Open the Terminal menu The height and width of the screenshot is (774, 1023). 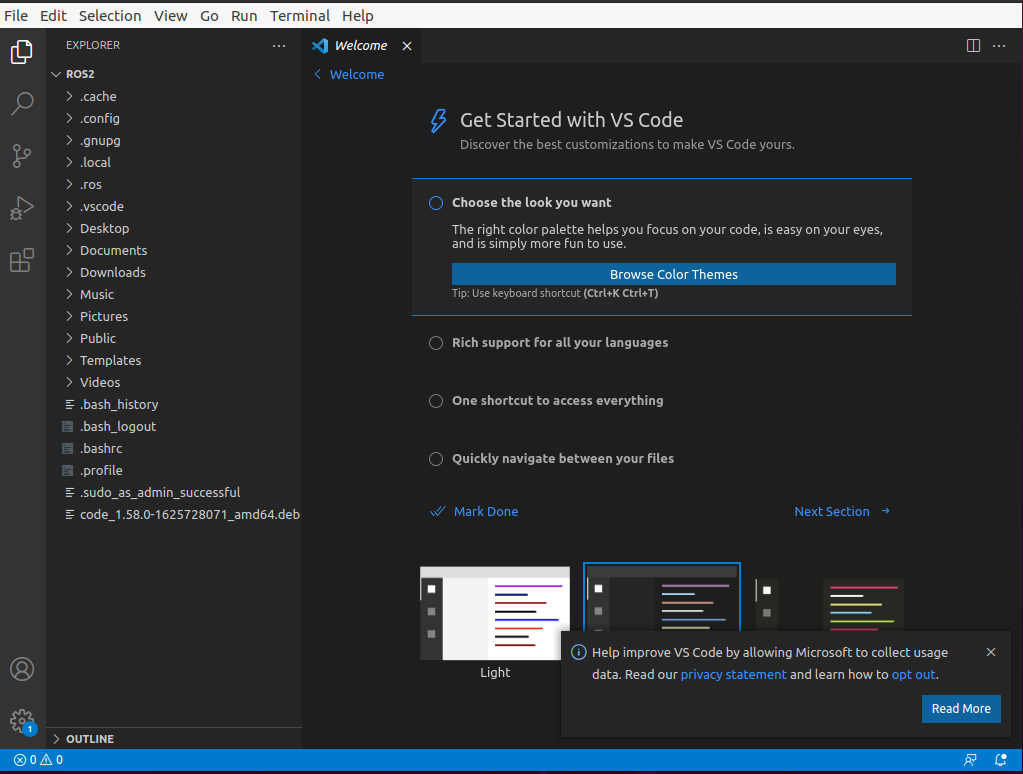(x=300, y=16)
